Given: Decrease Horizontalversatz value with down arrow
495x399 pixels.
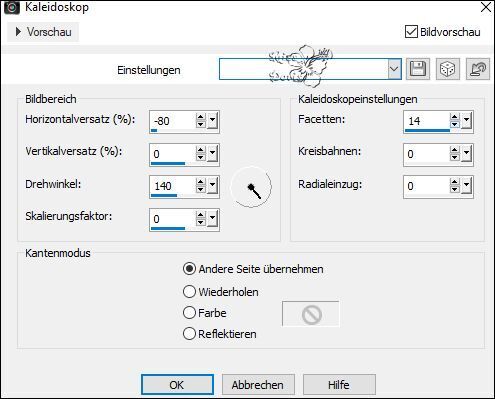Looking at the screenshot, I should click(200, 124).
